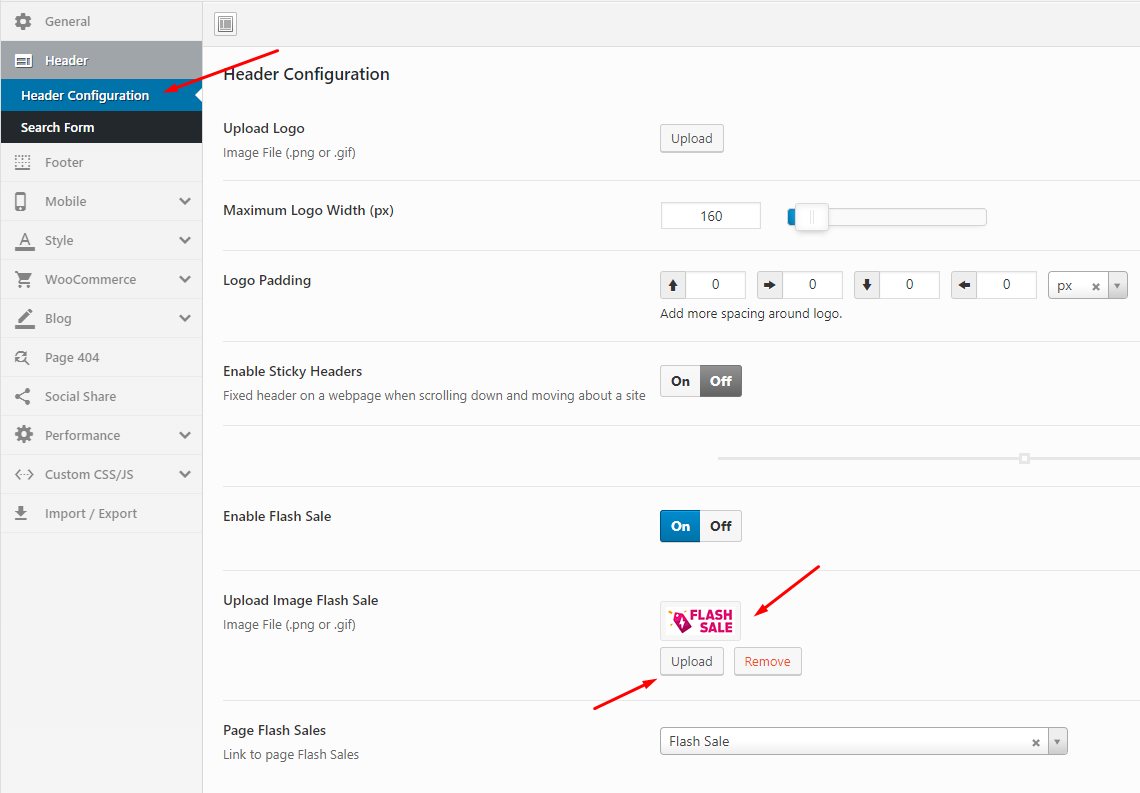This screenshot has width=1140, height=793.
Task: Click the logo padding top arrow icon
Action: 673,285
